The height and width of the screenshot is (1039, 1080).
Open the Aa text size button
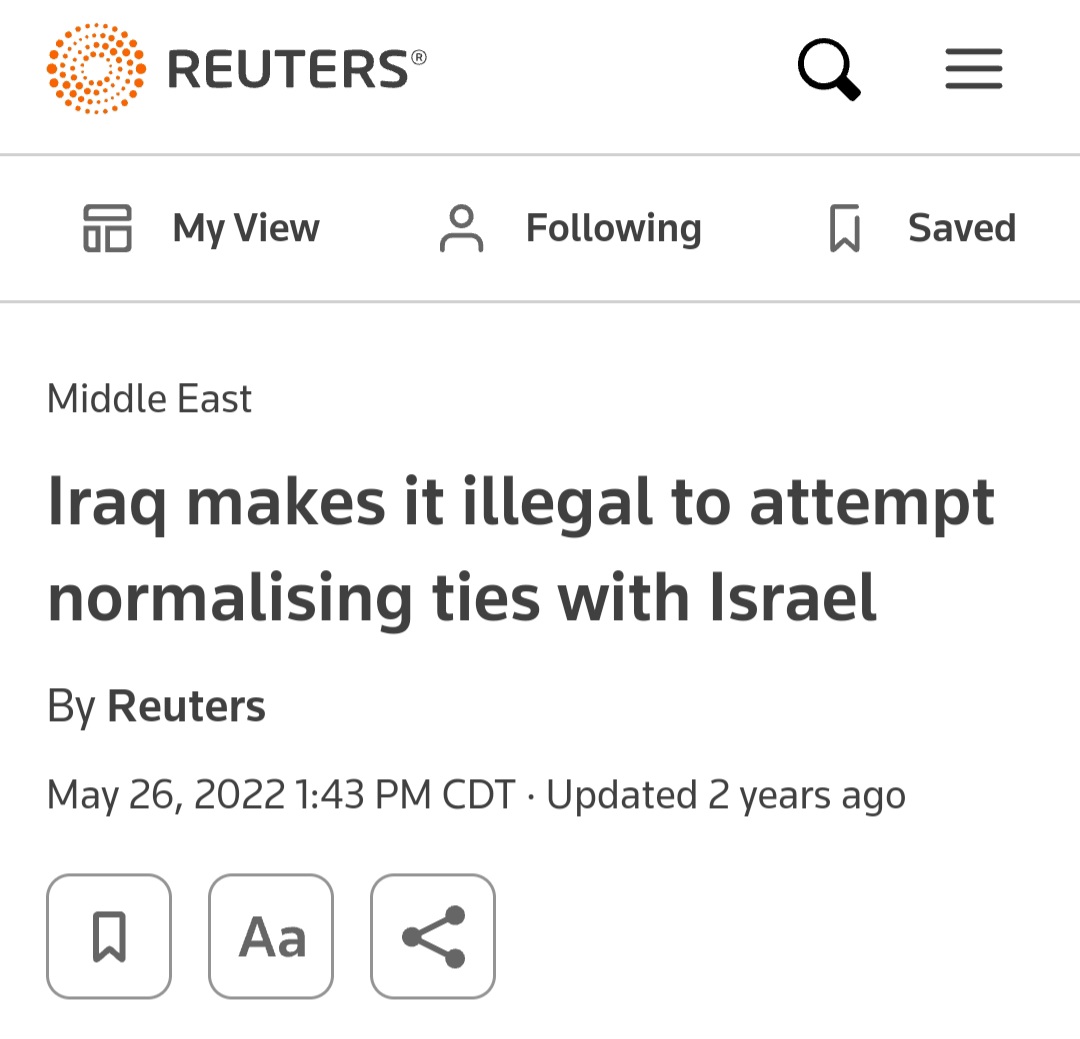(x=271, y=936)
